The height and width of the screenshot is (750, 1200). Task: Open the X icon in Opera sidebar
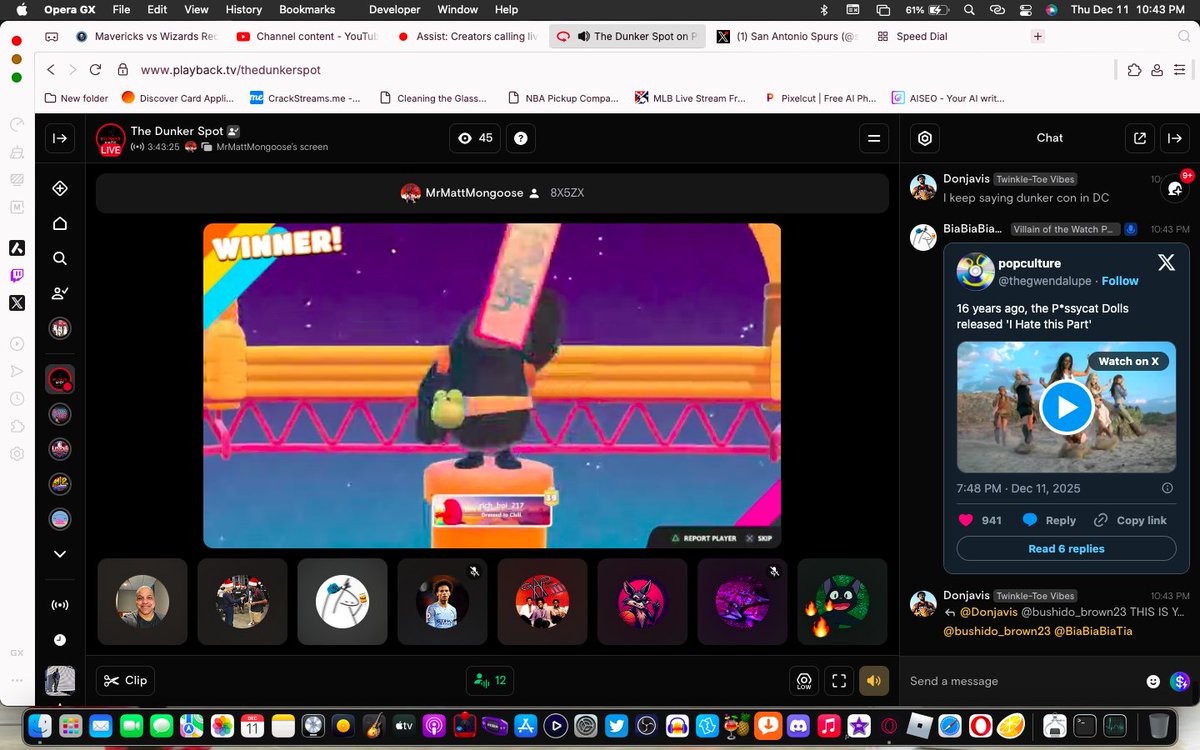[x=17, y=302]
